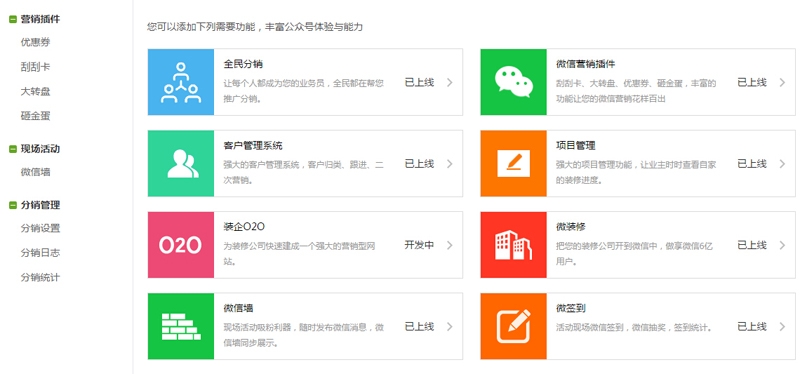Collapse the 分销管理 sidebar group
The width and height of the screenshot is (800, 374).
point(13,205)
